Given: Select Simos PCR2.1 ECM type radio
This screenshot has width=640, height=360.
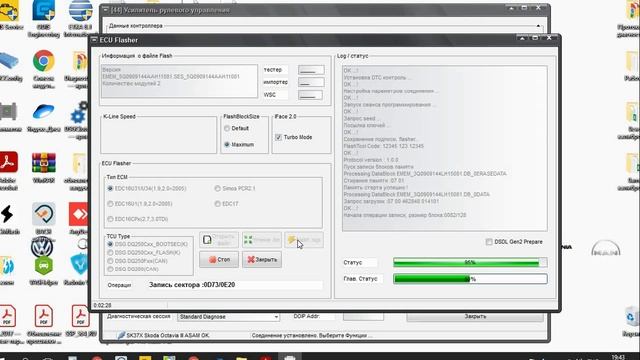Looking at the screenshot, I should [218, 189].
